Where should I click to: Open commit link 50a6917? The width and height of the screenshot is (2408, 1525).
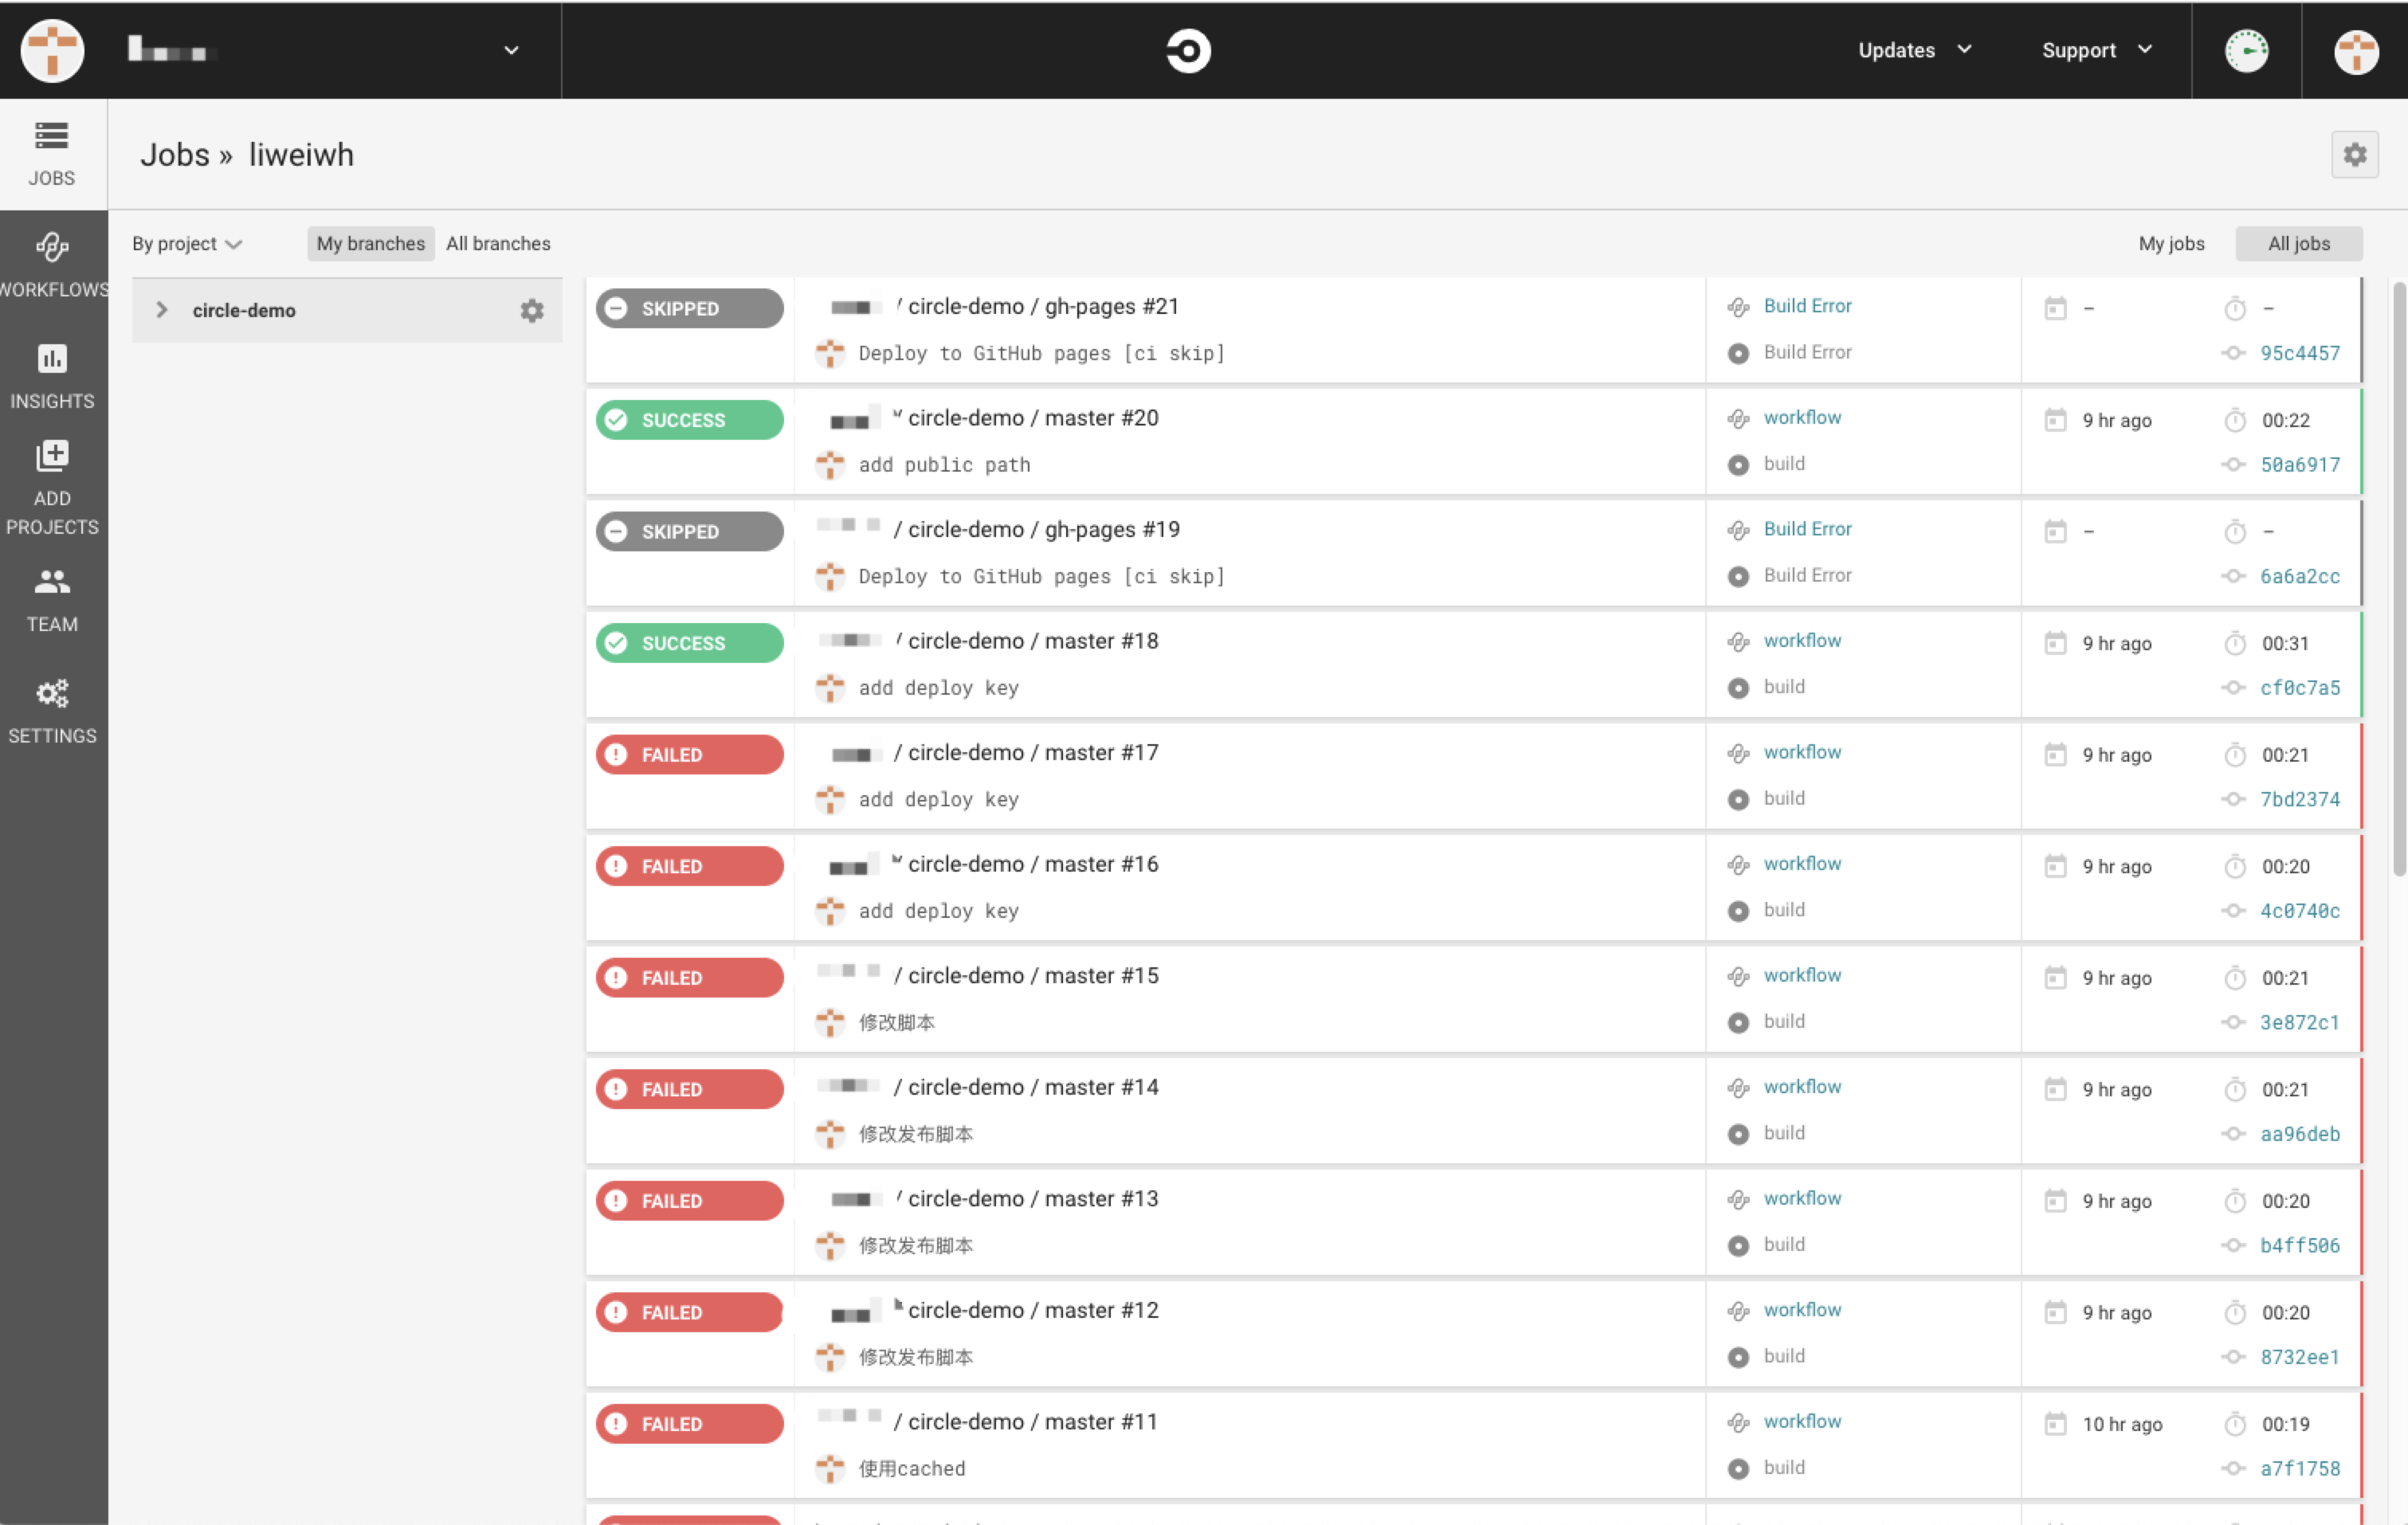[2299, 465]
